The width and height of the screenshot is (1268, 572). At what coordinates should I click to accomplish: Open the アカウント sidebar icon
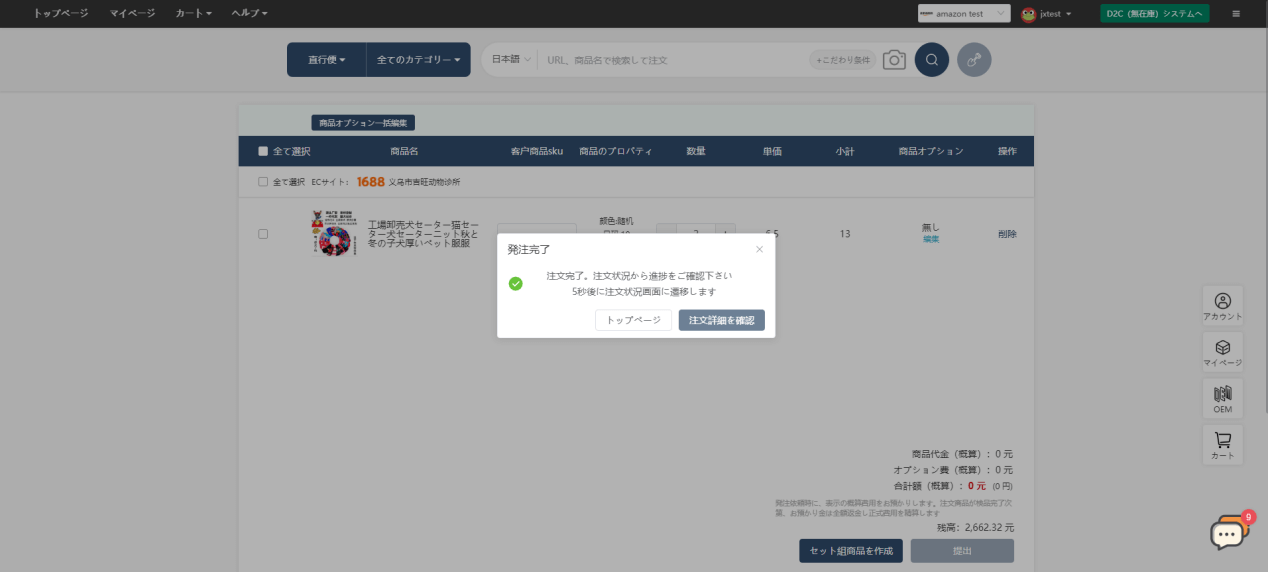[x=1222, y=306]
